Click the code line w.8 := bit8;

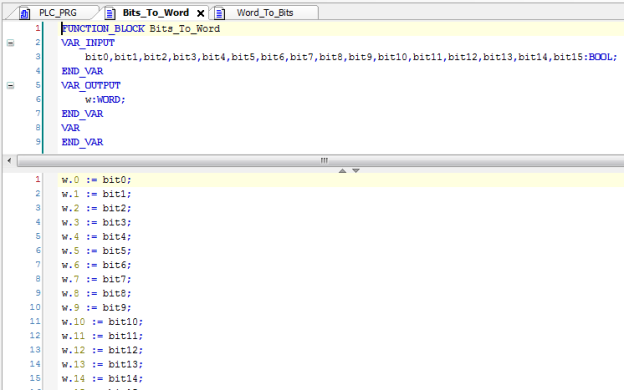(96, 293)
